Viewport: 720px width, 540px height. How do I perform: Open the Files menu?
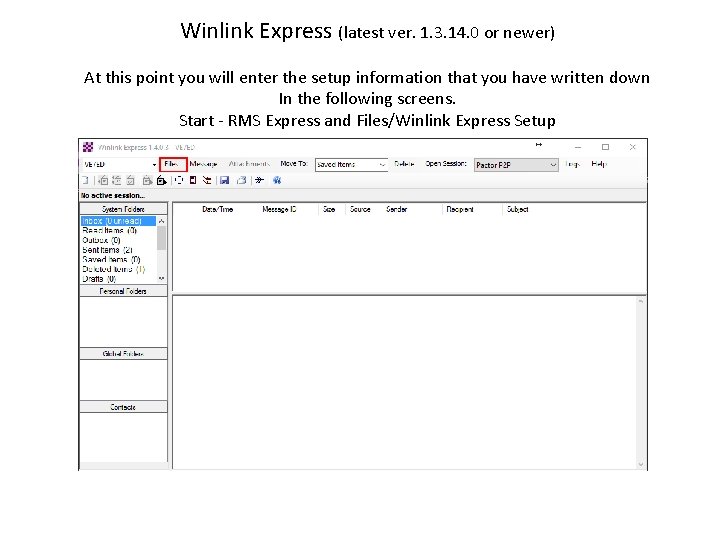tap(171, 164)
